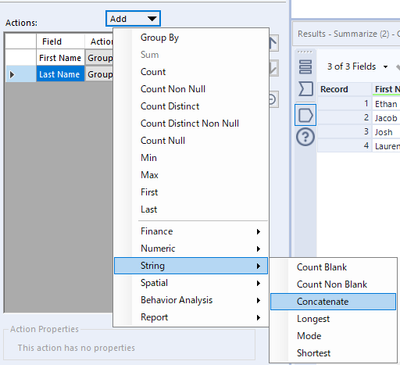Viewport: 400px width, 365px height.
Task: Open the Add actions dropdown
Action: point(133,19)
